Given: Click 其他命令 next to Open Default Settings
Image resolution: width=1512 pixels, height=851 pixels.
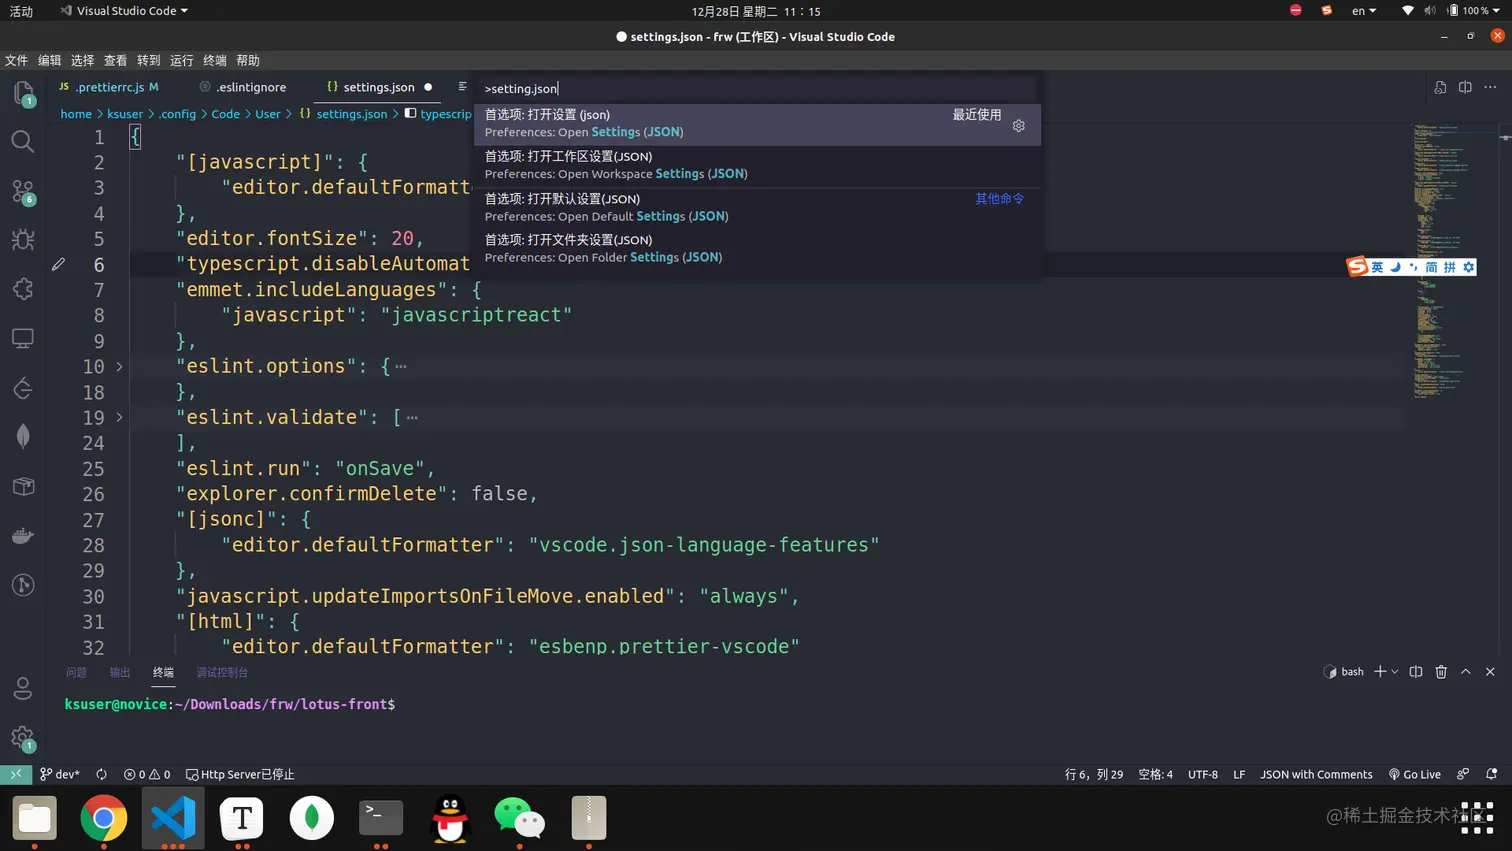Looking at the screenshot, I should click(x=999, y=198).
